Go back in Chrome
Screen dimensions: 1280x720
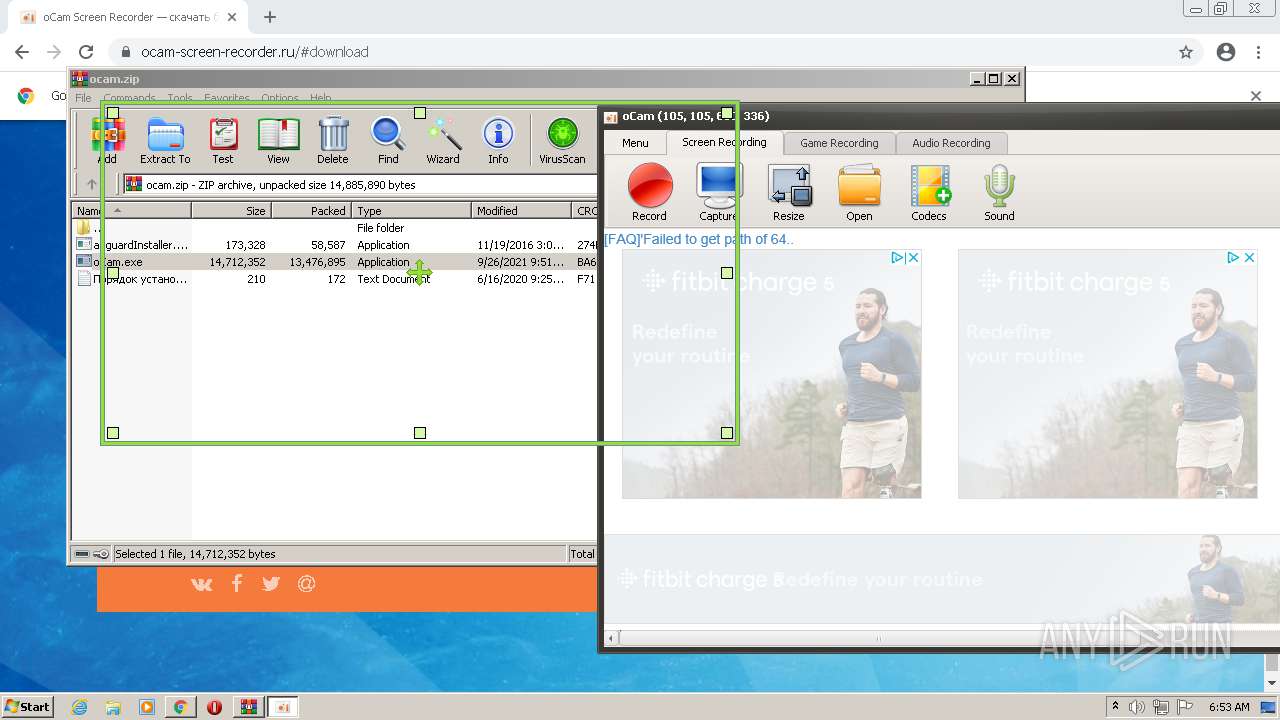coord(22,52)
